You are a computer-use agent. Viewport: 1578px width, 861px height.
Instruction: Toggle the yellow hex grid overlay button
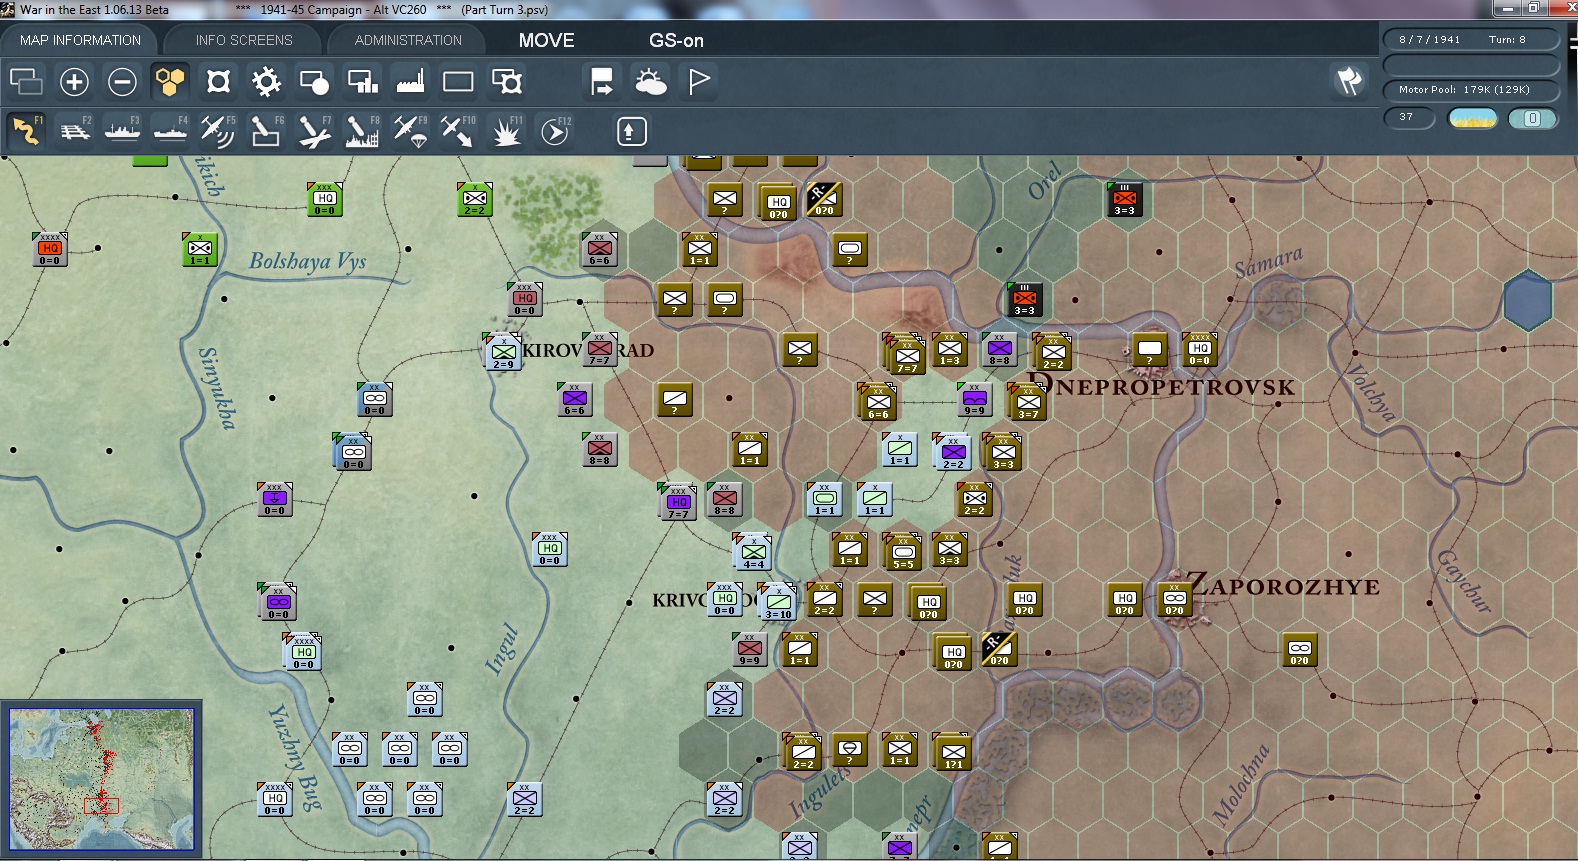coord(170,82)
